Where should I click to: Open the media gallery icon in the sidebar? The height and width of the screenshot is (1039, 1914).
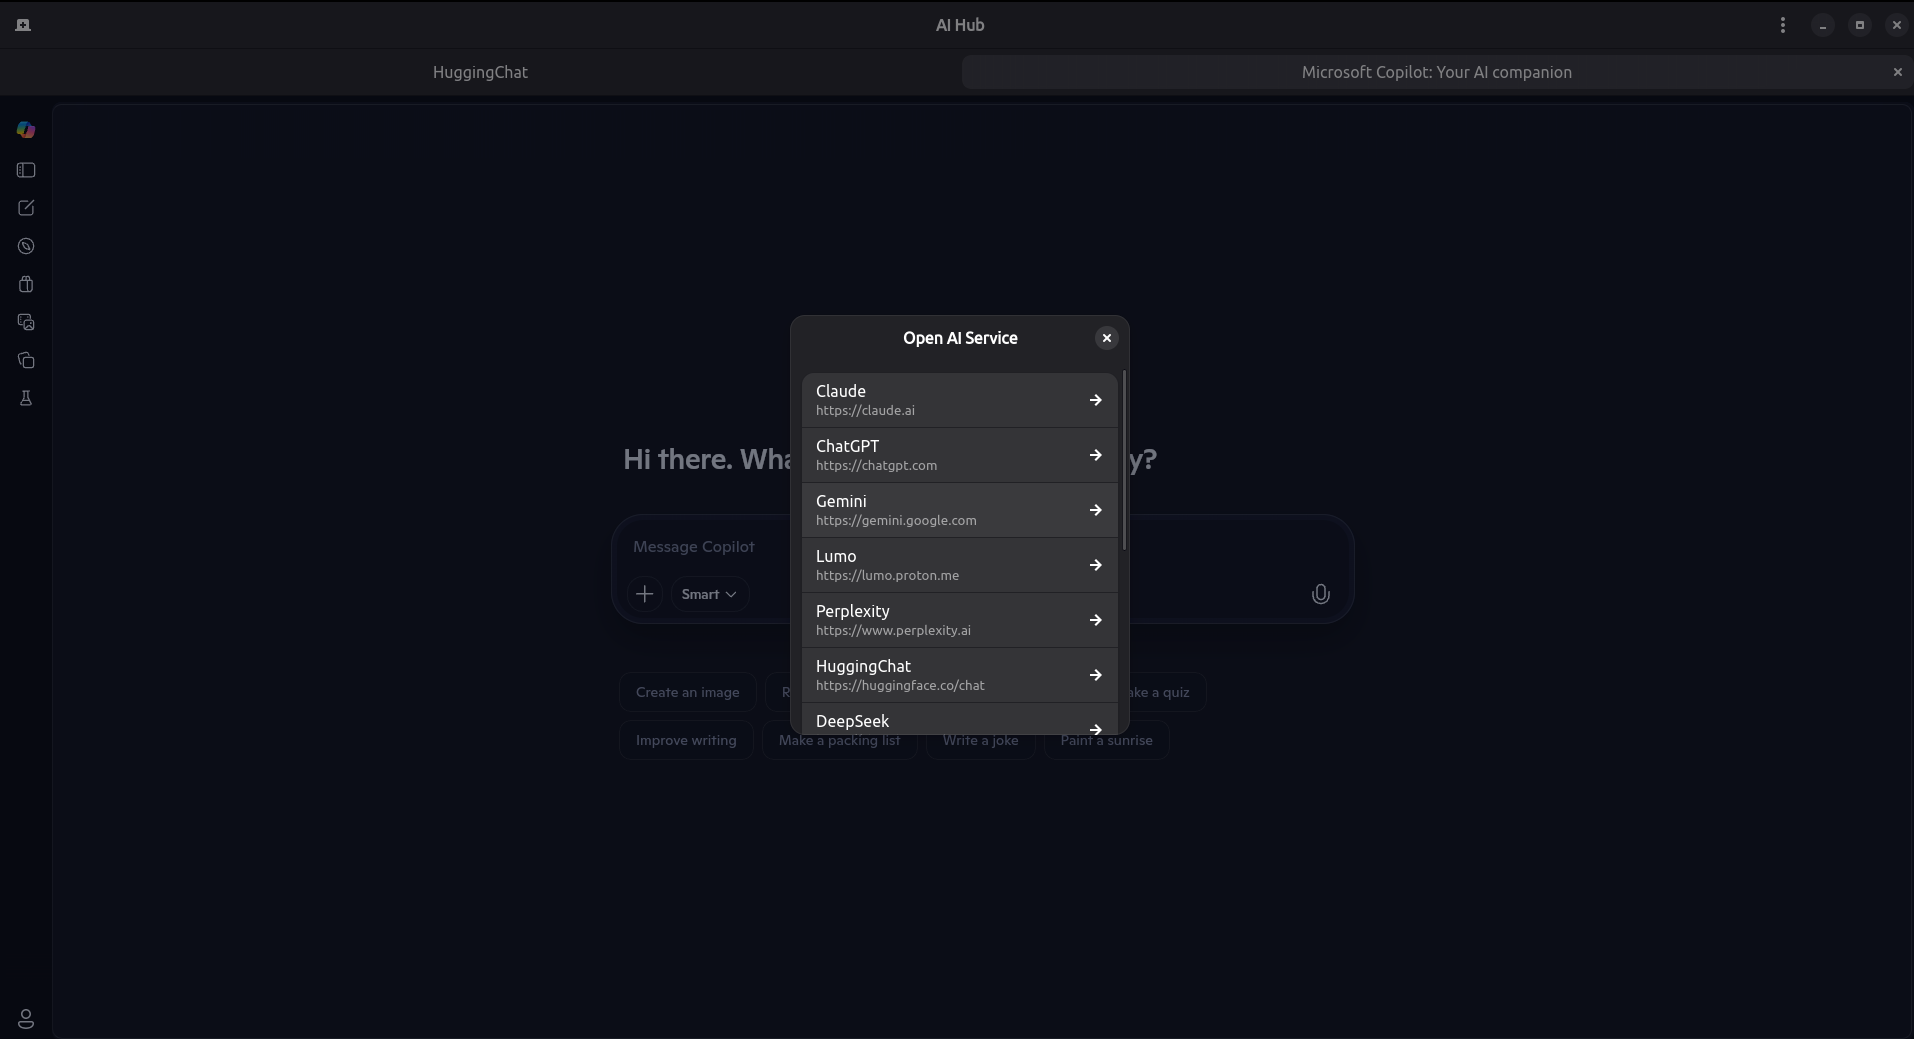pyautogui.click(x=25, y=322)
